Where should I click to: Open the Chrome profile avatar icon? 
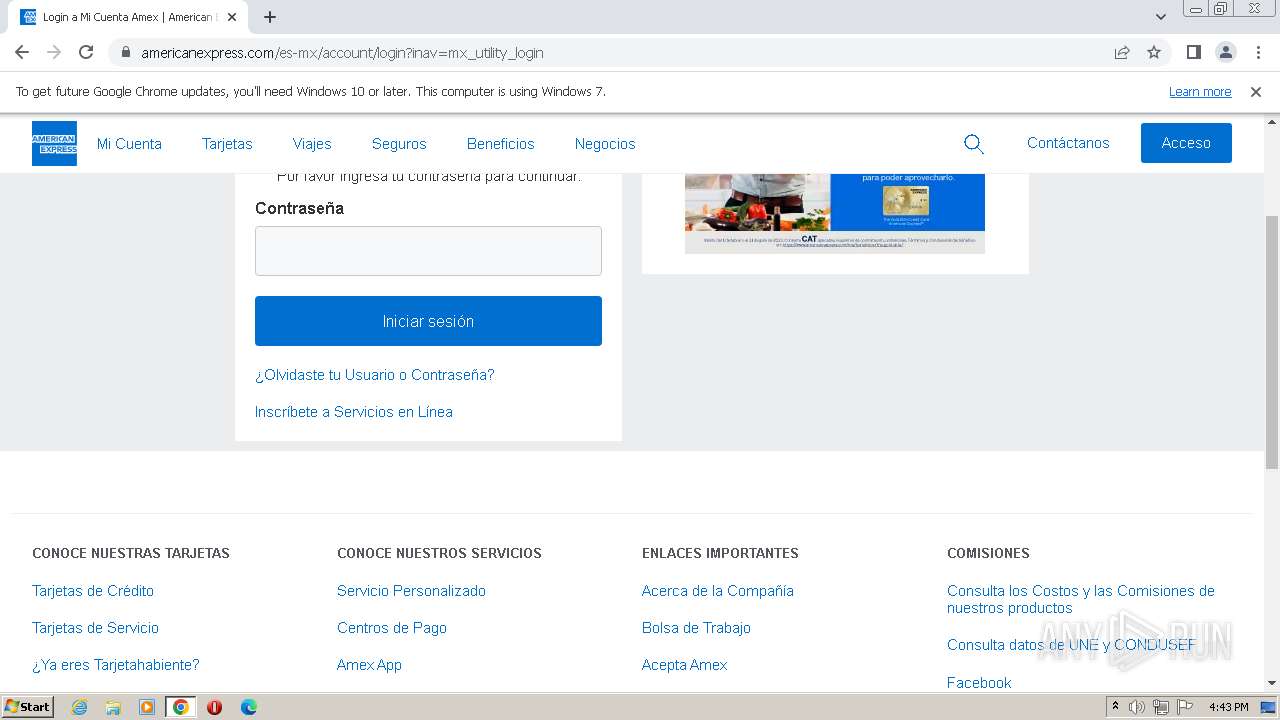coord(1225,52)
